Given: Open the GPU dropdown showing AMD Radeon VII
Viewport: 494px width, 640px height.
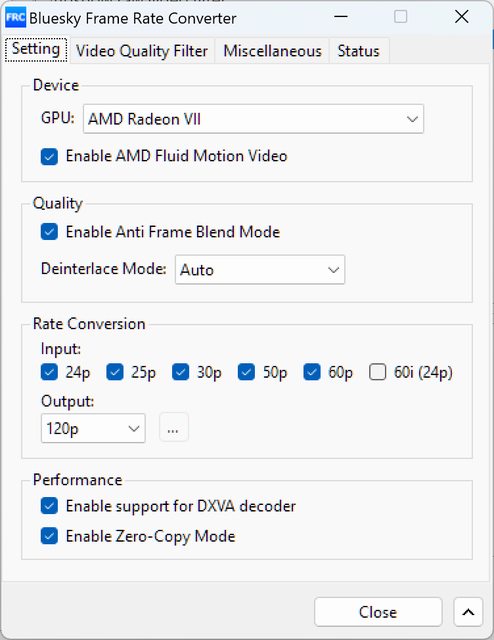Looking at the screenshot, I should (254, 119).
